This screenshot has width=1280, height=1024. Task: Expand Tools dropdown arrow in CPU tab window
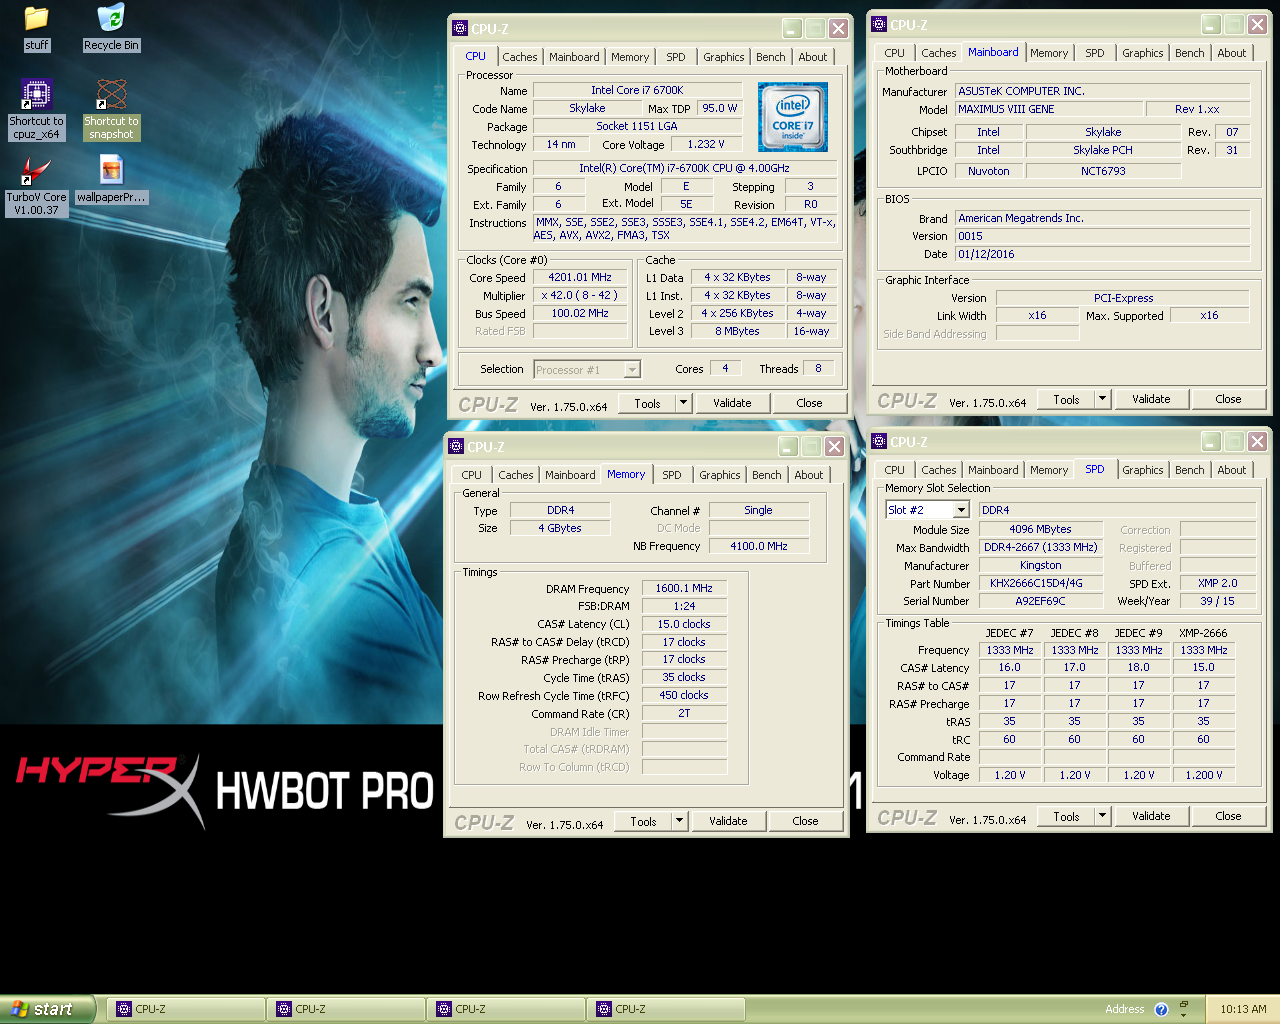(684, 403)
